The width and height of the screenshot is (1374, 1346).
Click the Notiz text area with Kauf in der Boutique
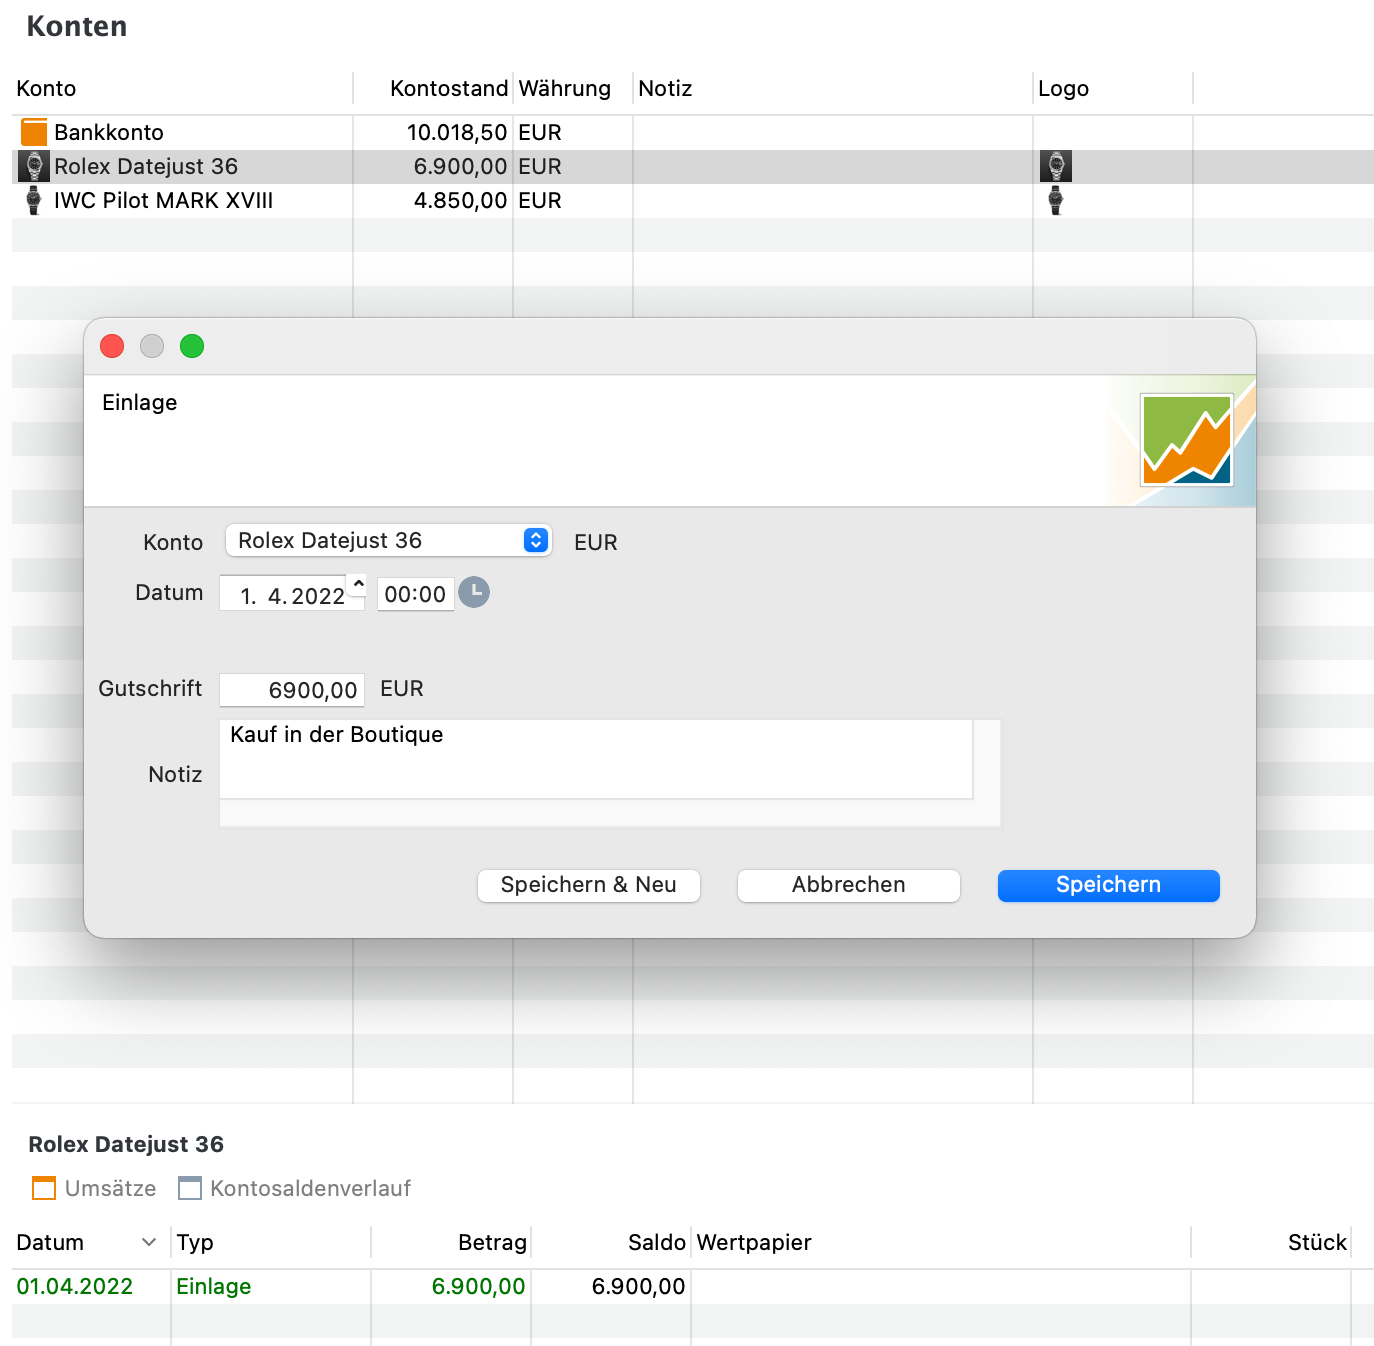[596, 759]
